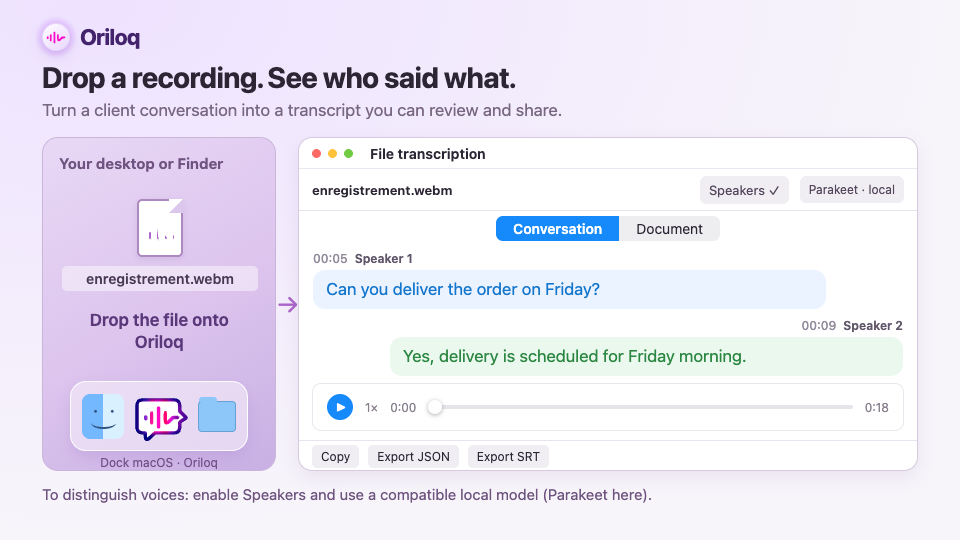Screen dimensions: 960x540
Task: Click the playback progress slider knob
Action: click(x=435, y=407)
